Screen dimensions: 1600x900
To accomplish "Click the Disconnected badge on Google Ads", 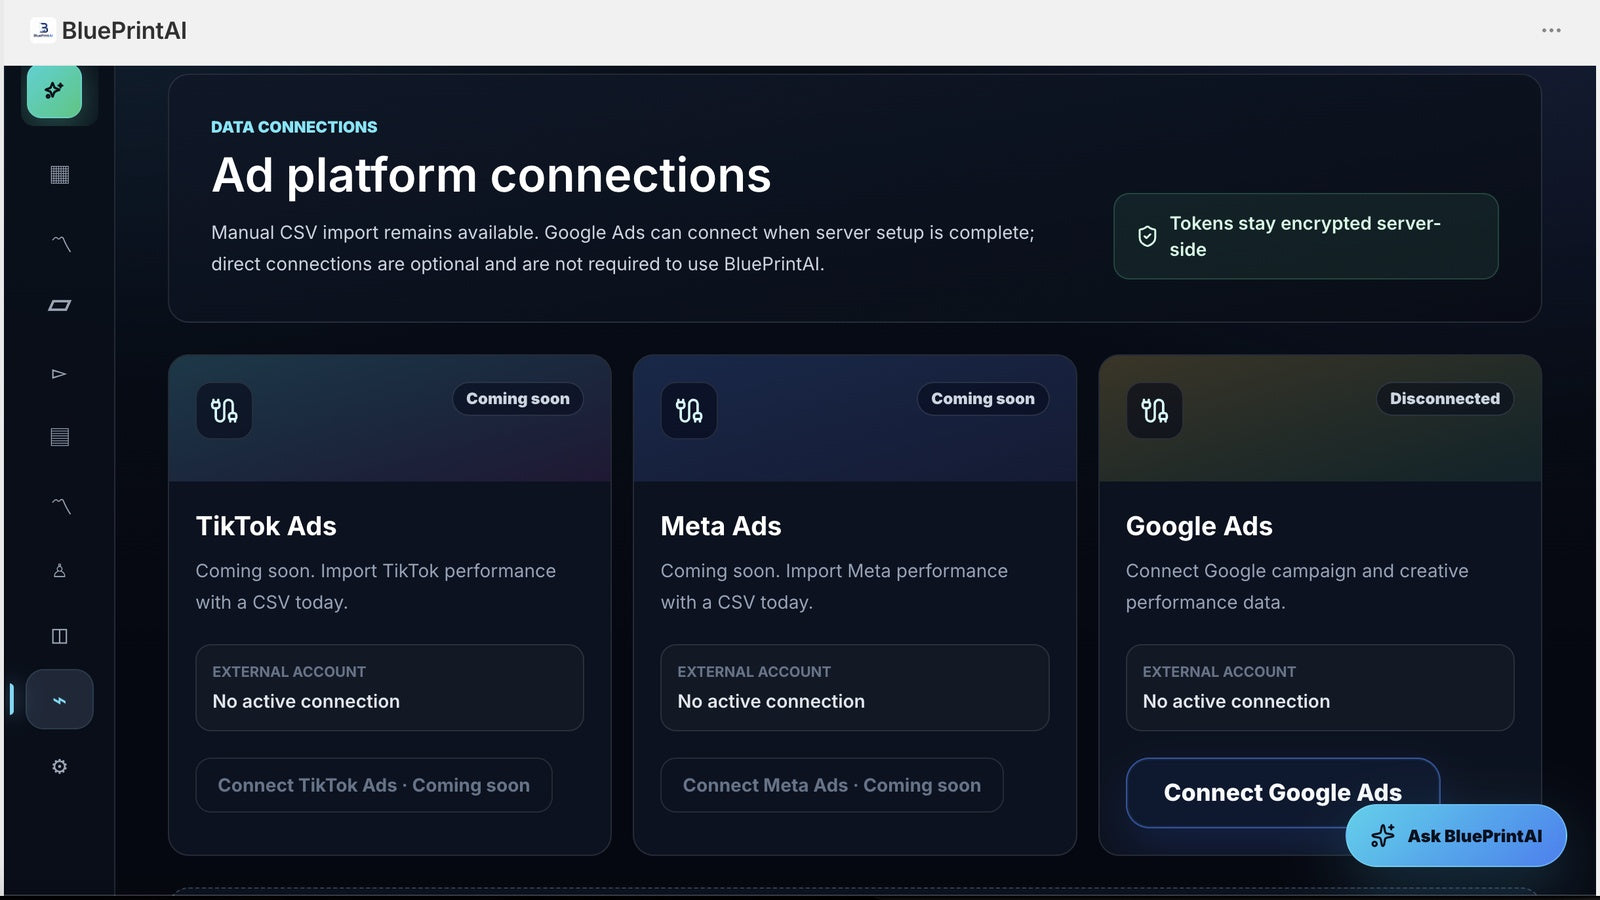I will [1445, 399].
